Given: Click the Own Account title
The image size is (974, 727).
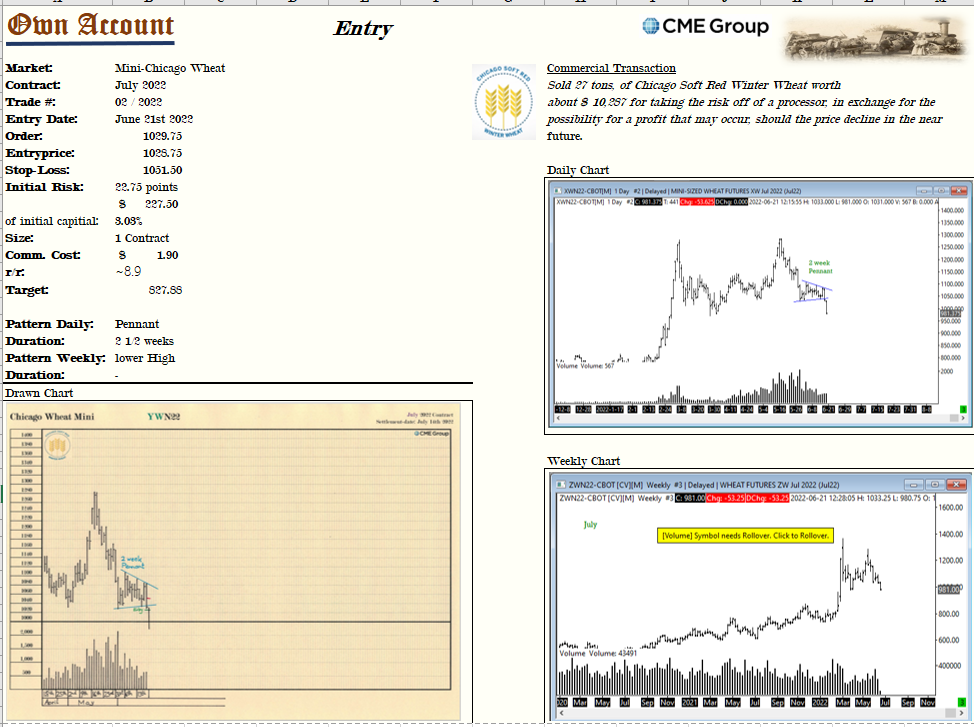Looking at the screenshot, I should pyautogui.click(x=91, y=25).
